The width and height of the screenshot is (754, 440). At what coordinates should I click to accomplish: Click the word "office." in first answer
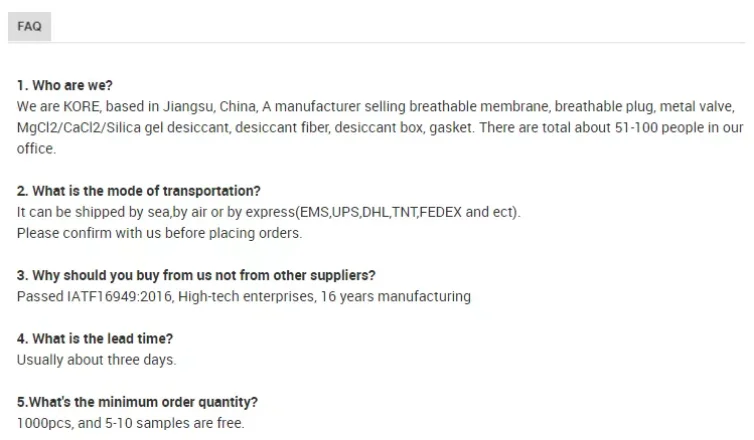pos(37,149)
